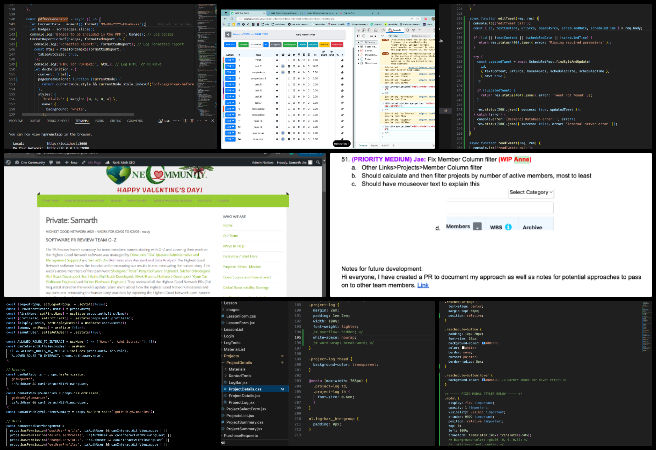
Task: Click the WBS info icon
Action: 508,227
